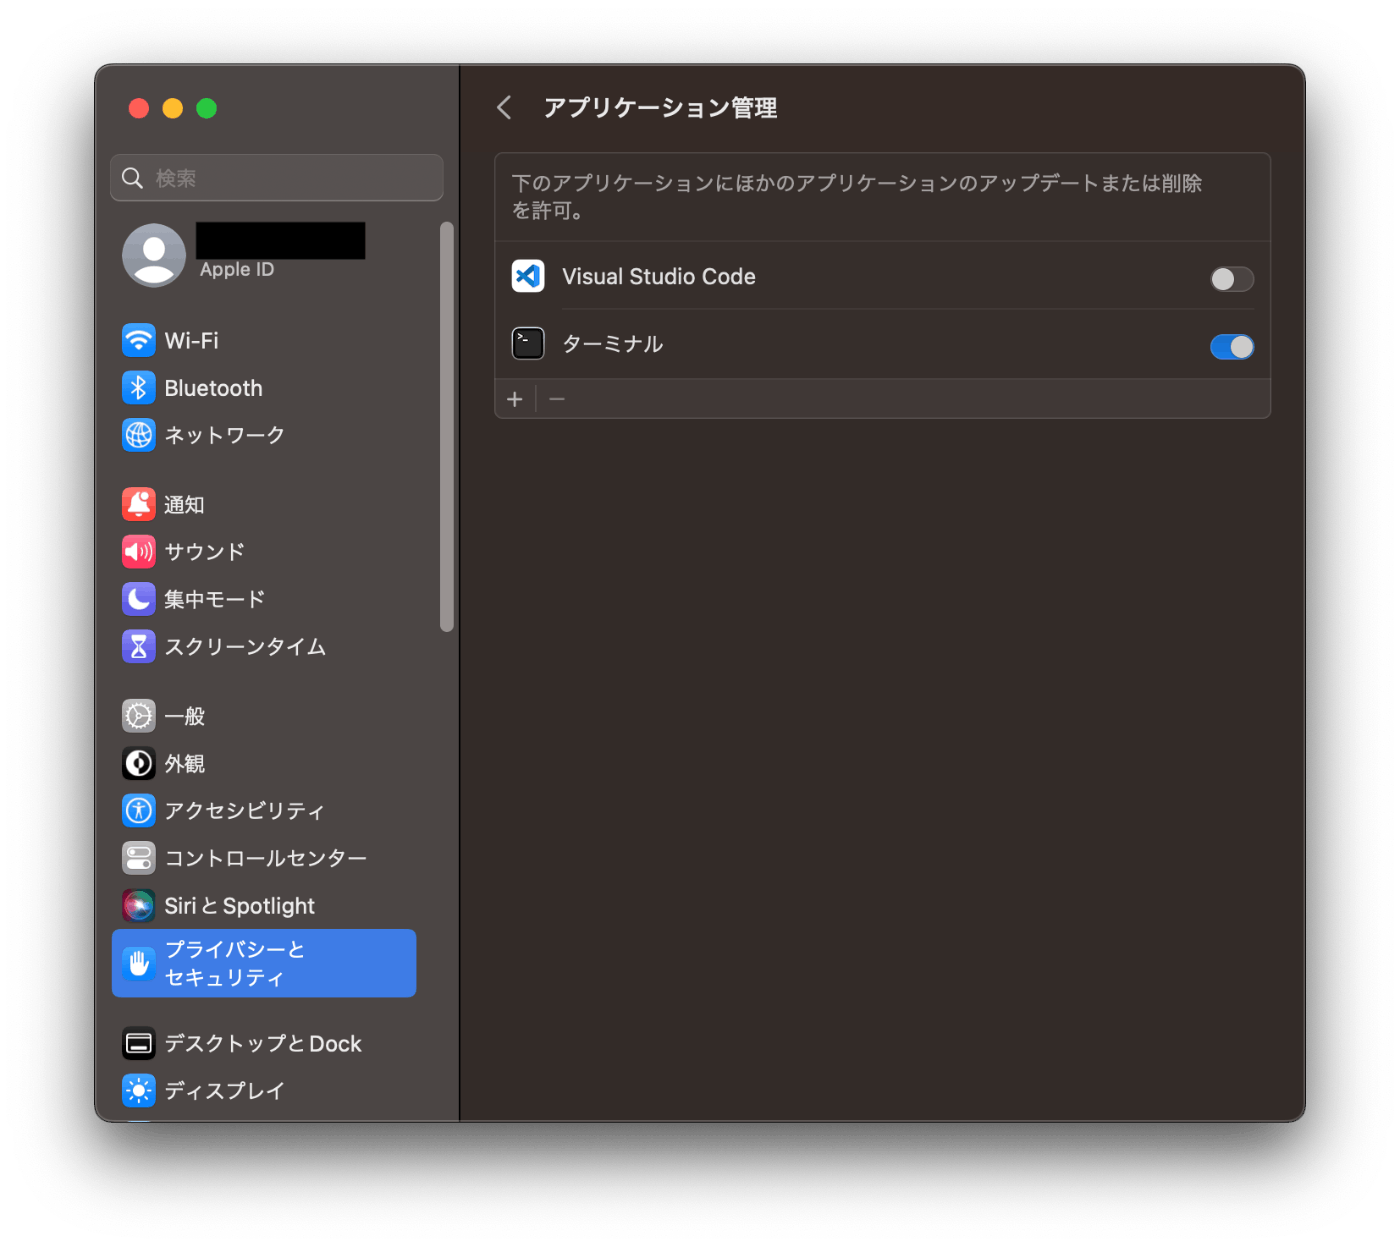Select the Visual Studio Code row label

click(x=659, y=277)
